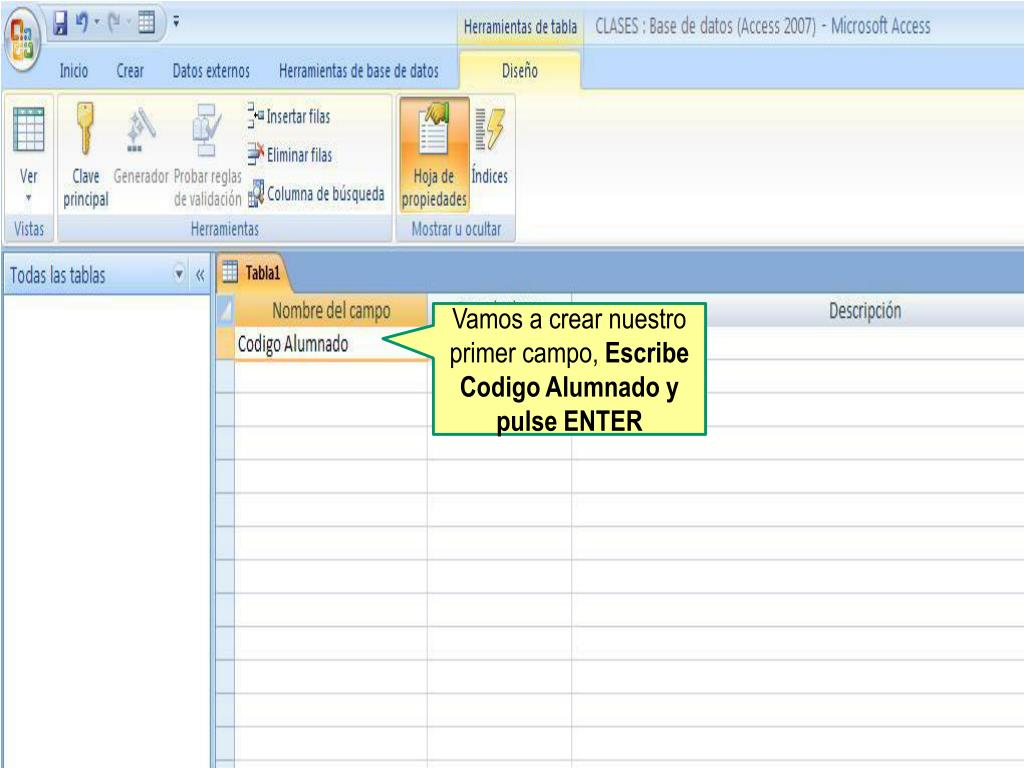Viewport: 1024px width, 768px height.
Task: Open the Todas las tablas pane dropdown
Action: (179, 274)
